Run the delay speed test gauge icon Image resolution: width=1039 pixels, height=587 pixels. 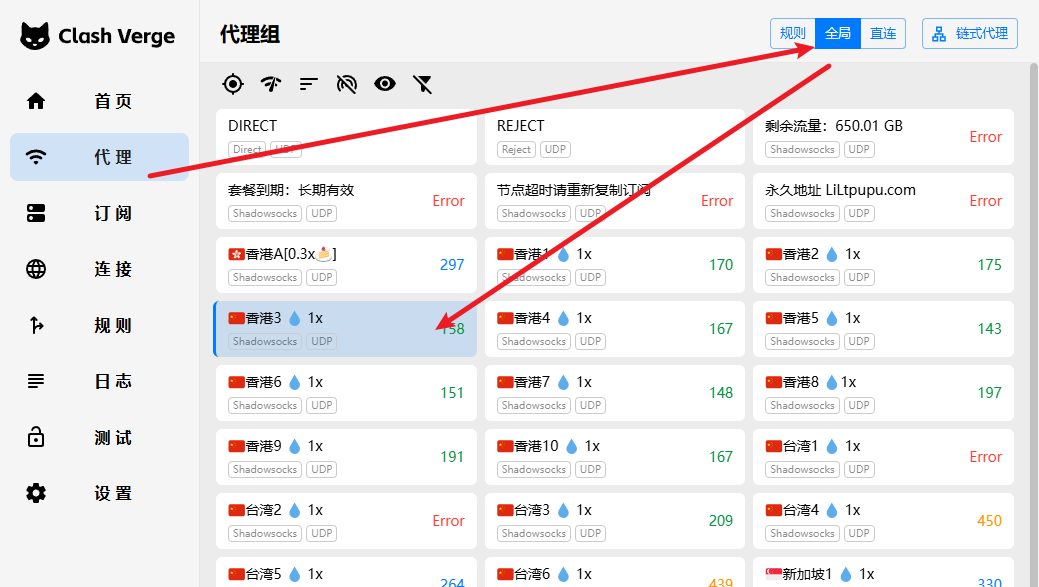tap(271, 84)
